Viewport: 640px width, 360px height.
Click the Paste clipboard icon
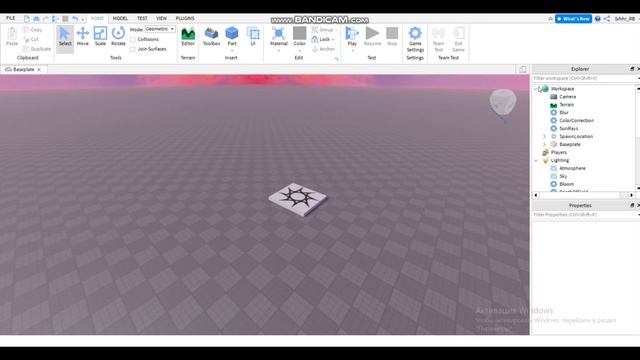point(12,36)
